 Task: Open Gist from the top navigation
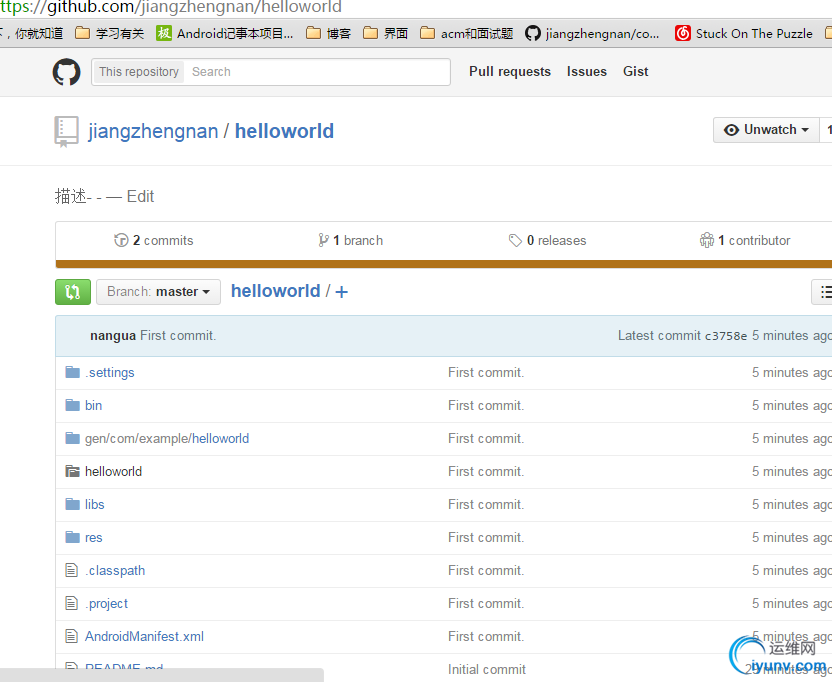(636, 71)
